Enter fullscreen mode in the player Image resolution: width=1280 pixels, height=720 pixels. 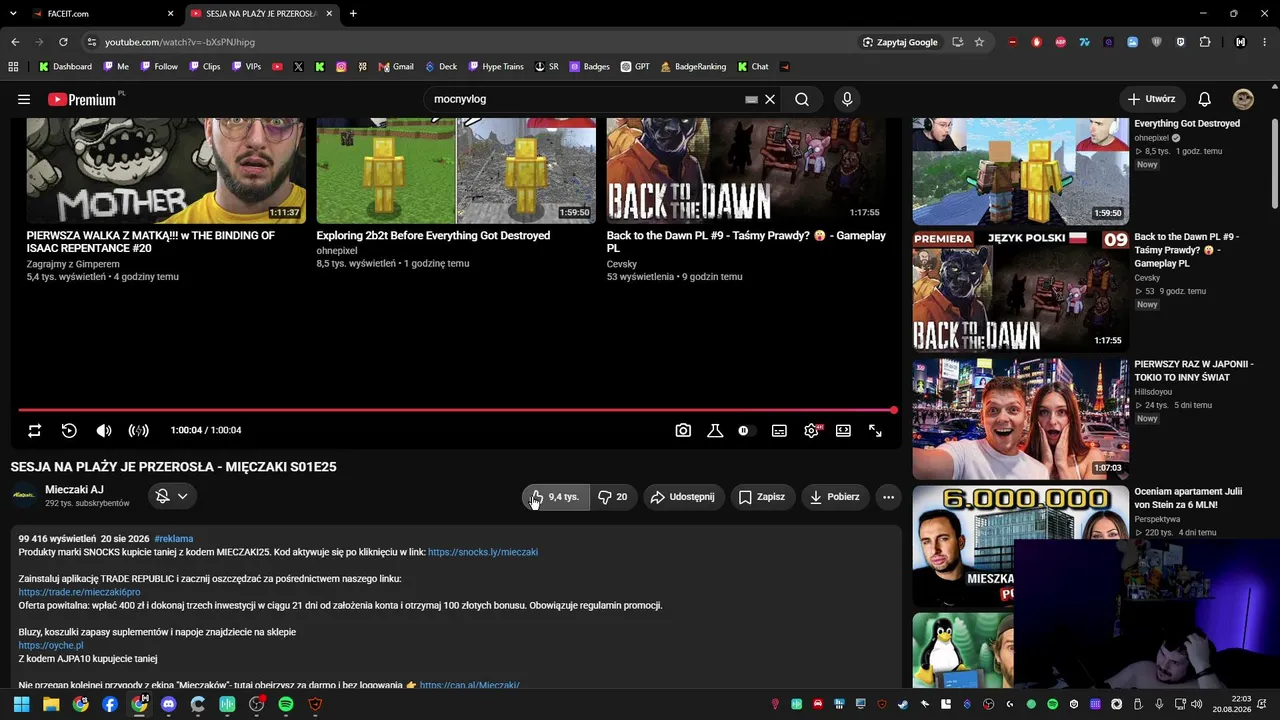click(875, 430)
